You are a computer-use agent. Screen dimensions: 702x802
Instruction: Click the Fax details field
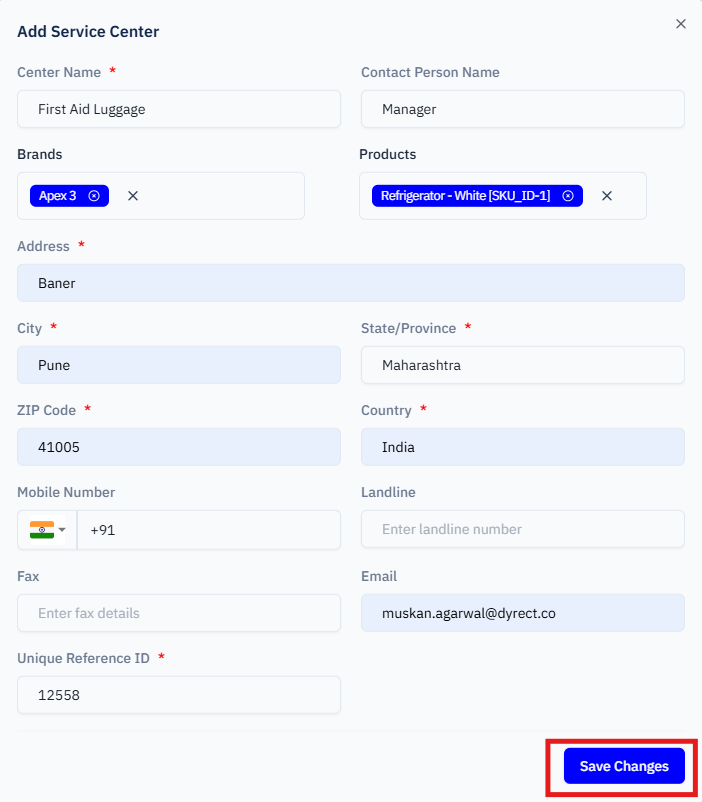[179, 613]
